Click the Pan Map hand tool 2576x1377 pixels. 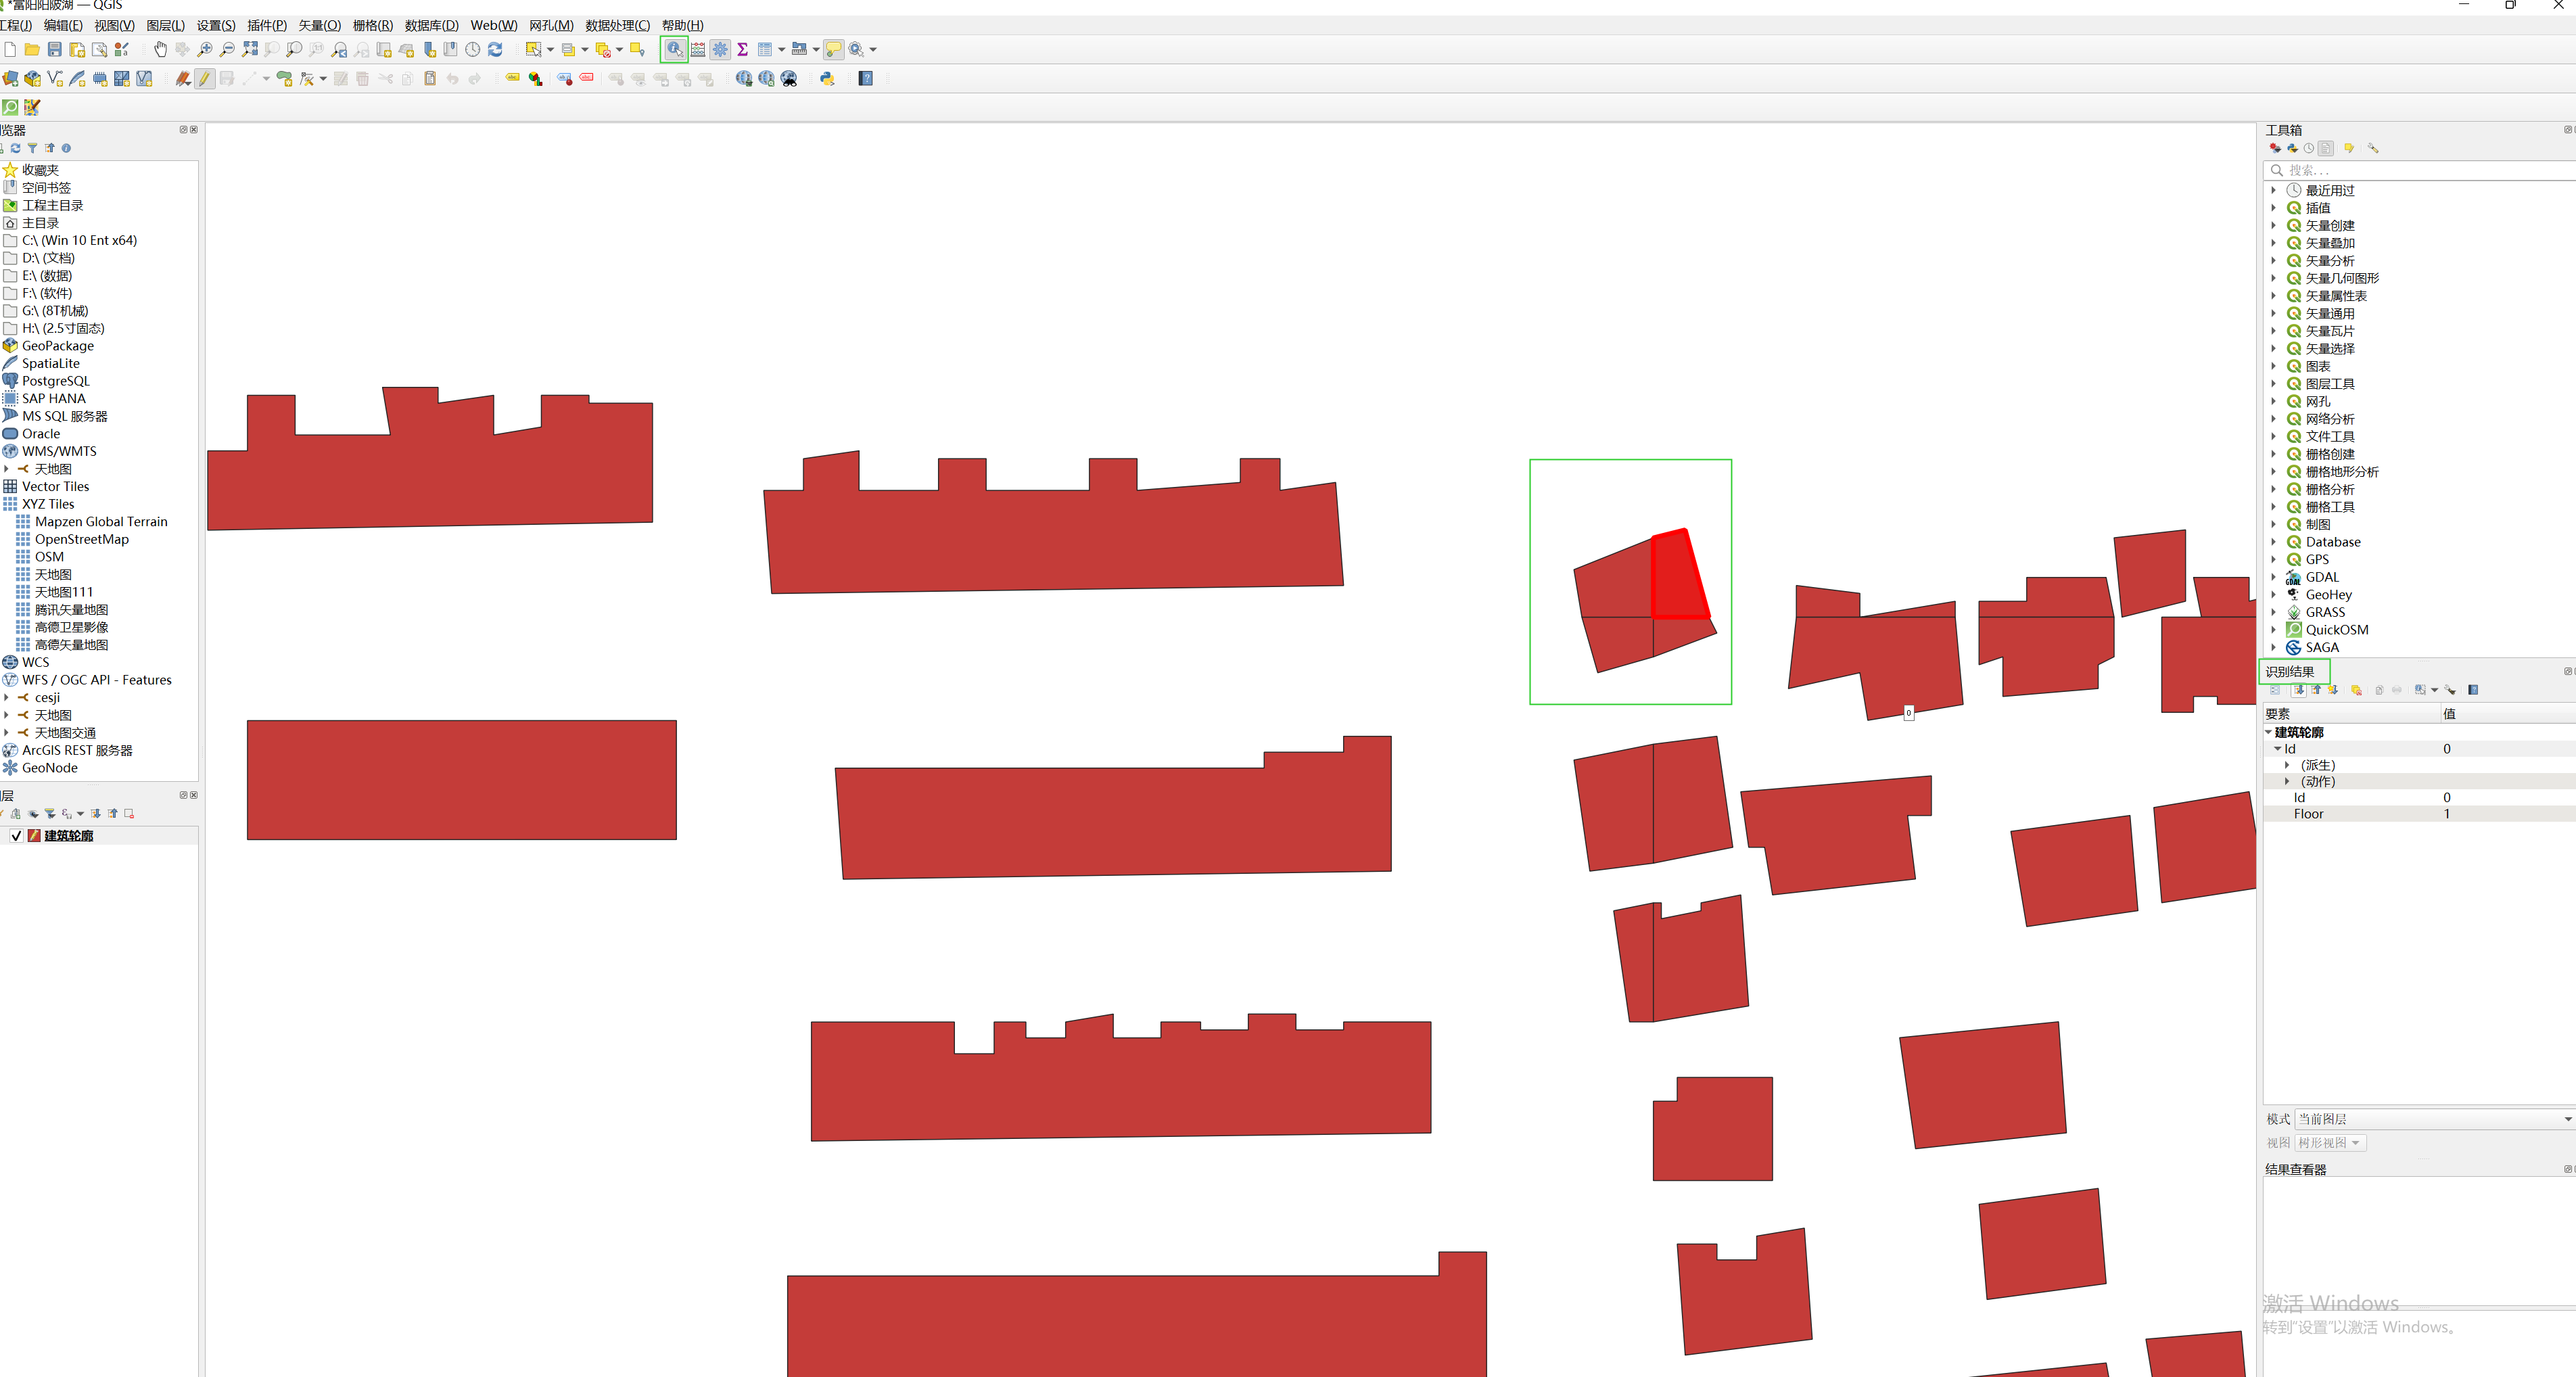click(160, 49)
